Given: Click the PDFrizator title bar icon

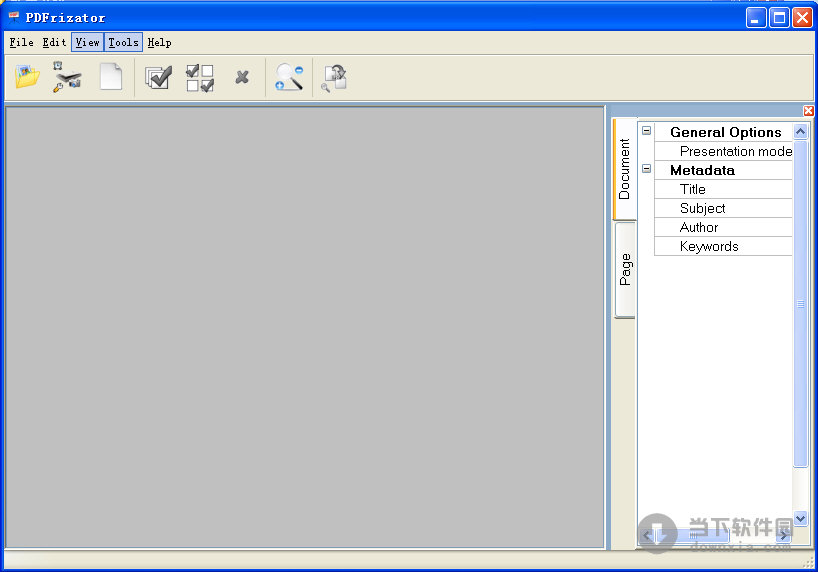Looking at the screenshot, I should tap(14, 17).
